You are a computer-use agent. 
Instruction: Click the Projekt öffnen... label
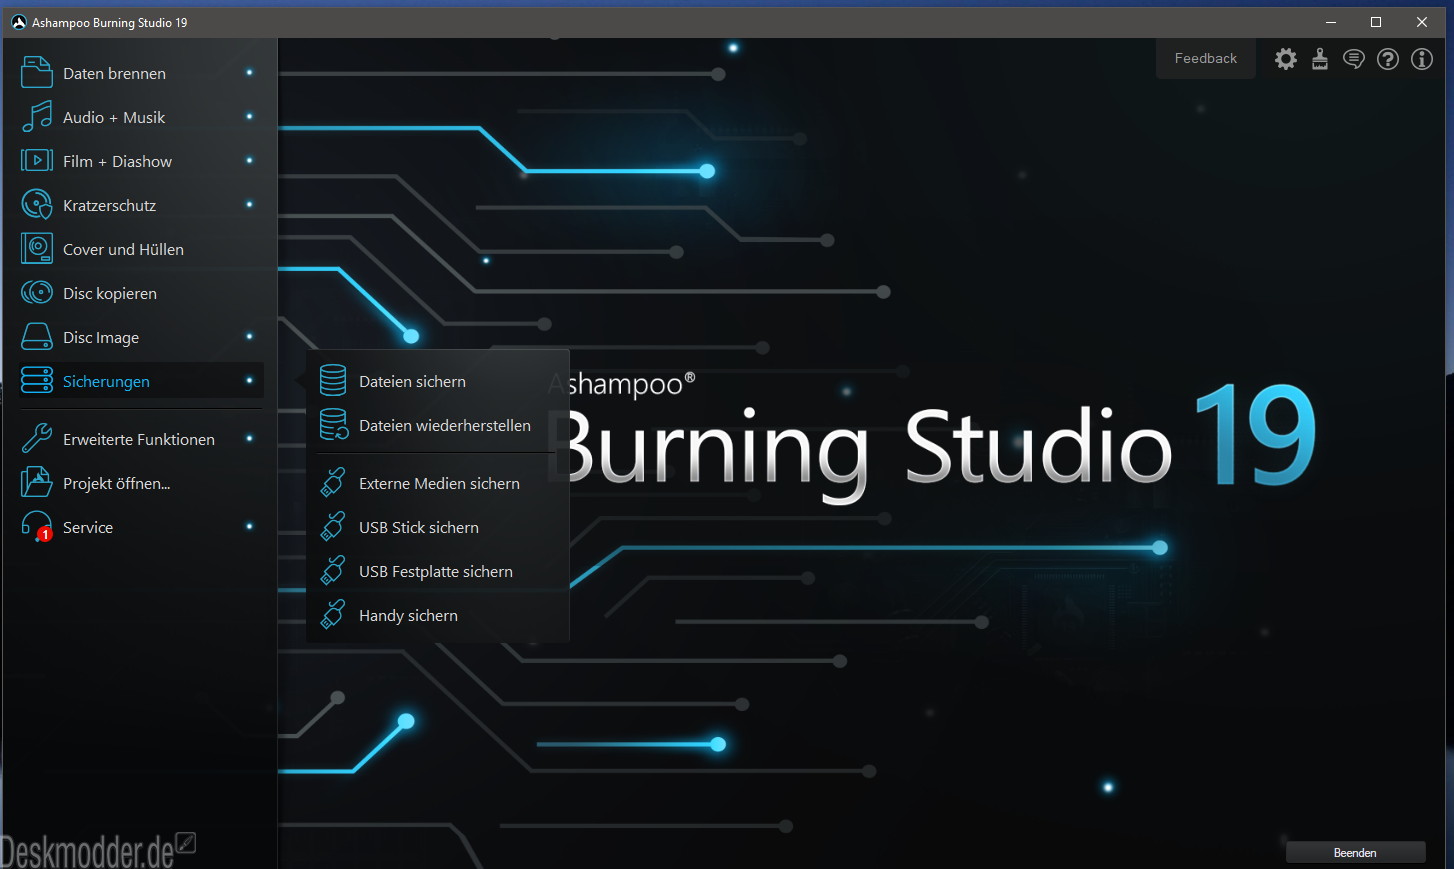116,483
